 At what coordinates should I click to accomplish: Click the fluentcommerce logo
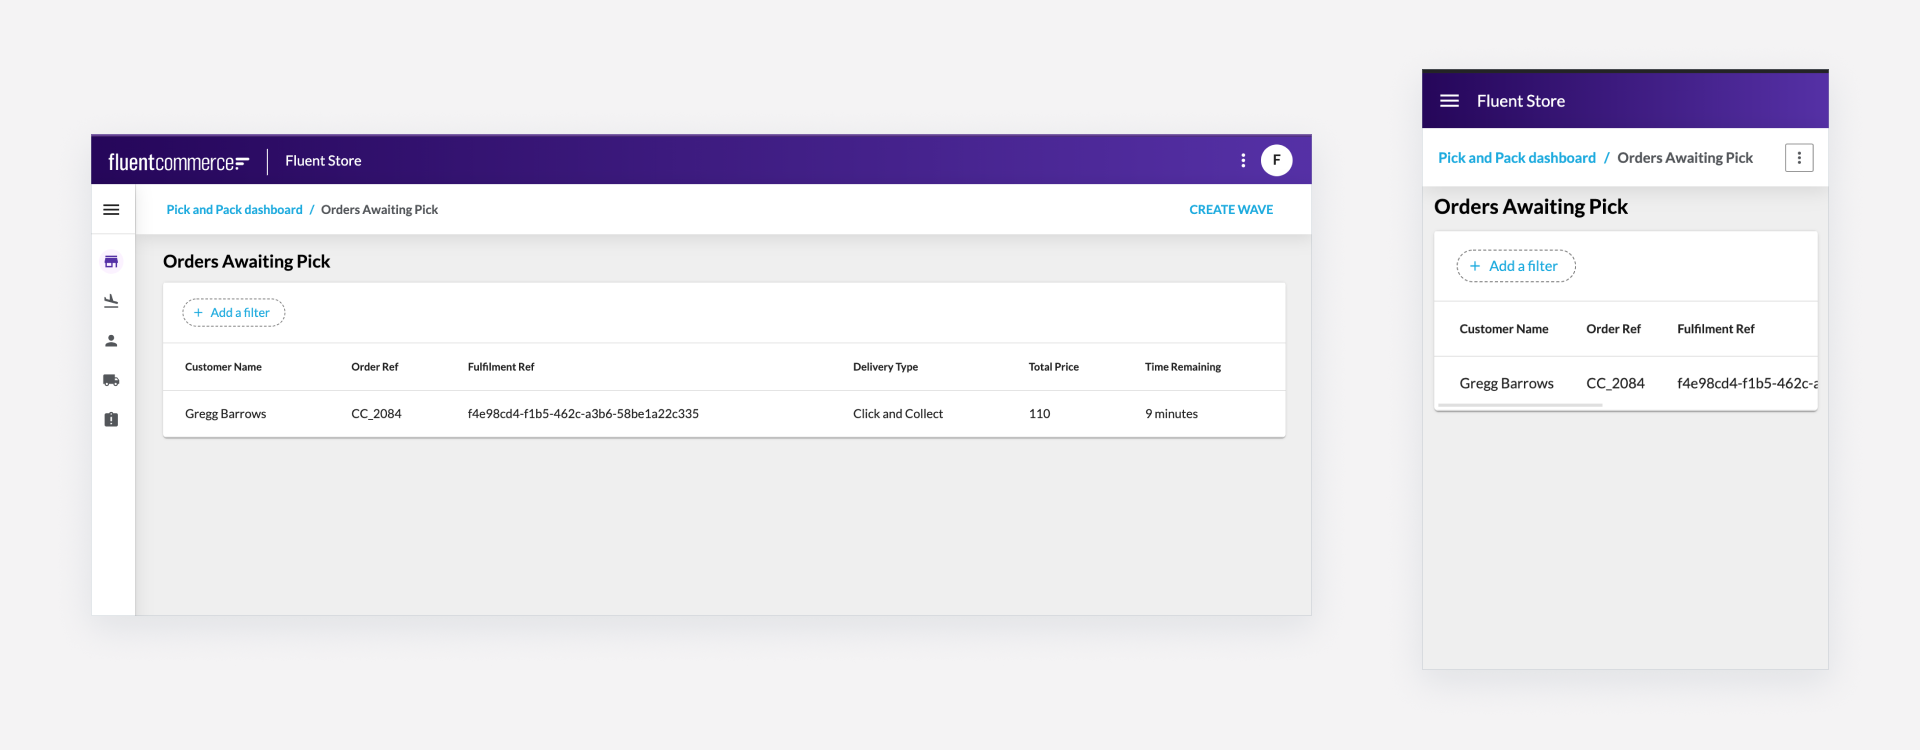pos(178,162)
